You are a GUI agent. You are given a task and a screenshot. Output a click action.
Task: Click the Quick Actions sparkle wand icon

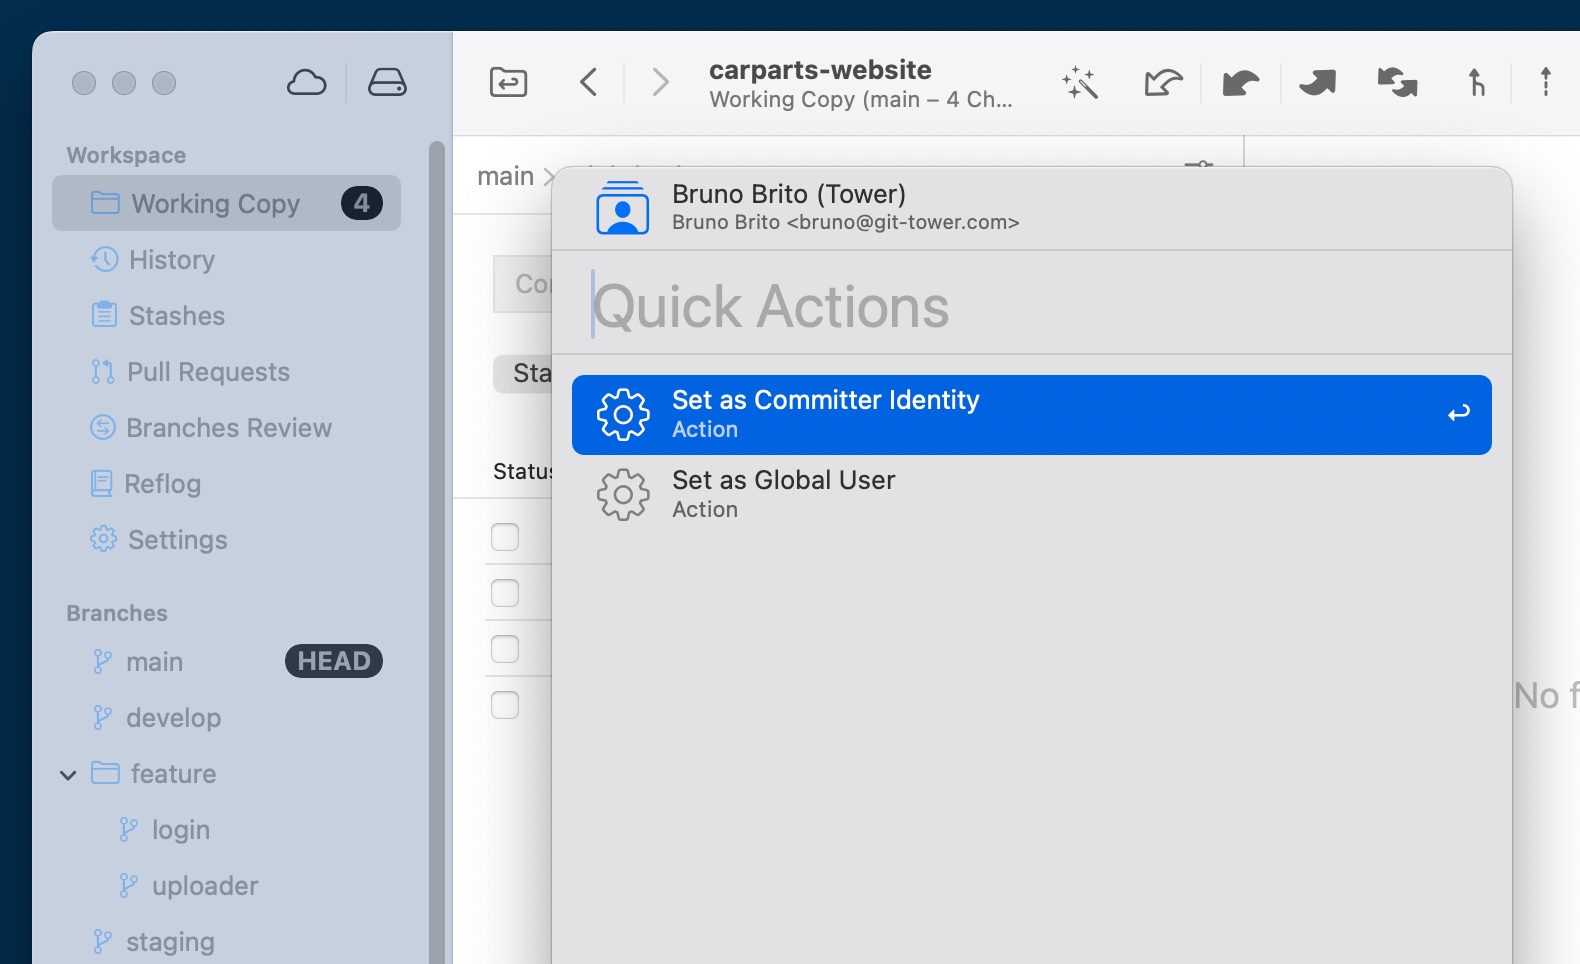1080,82
